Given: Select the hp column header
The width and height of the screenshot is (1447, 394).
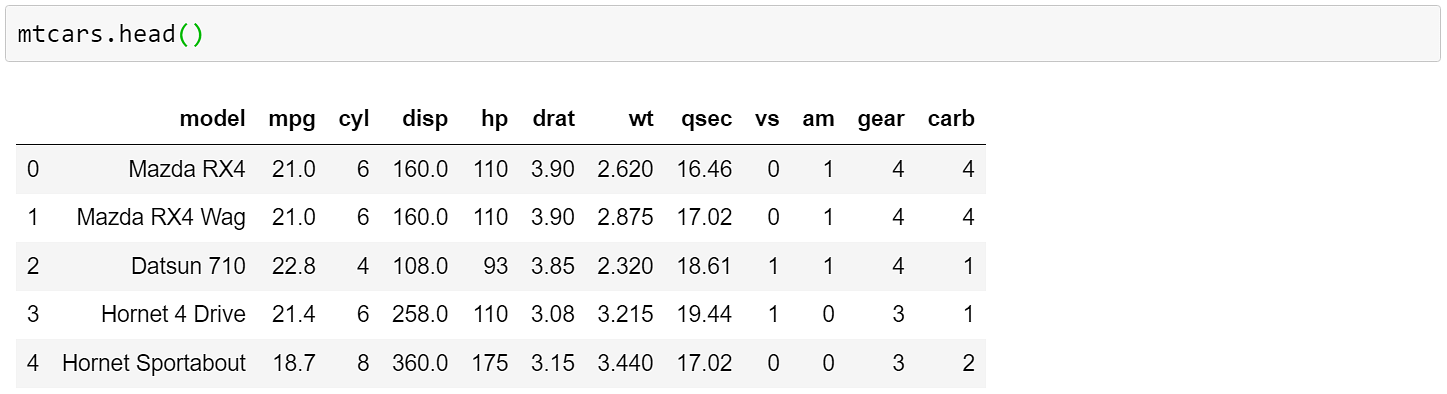Looking at the screenshot, I should (494, 120).
